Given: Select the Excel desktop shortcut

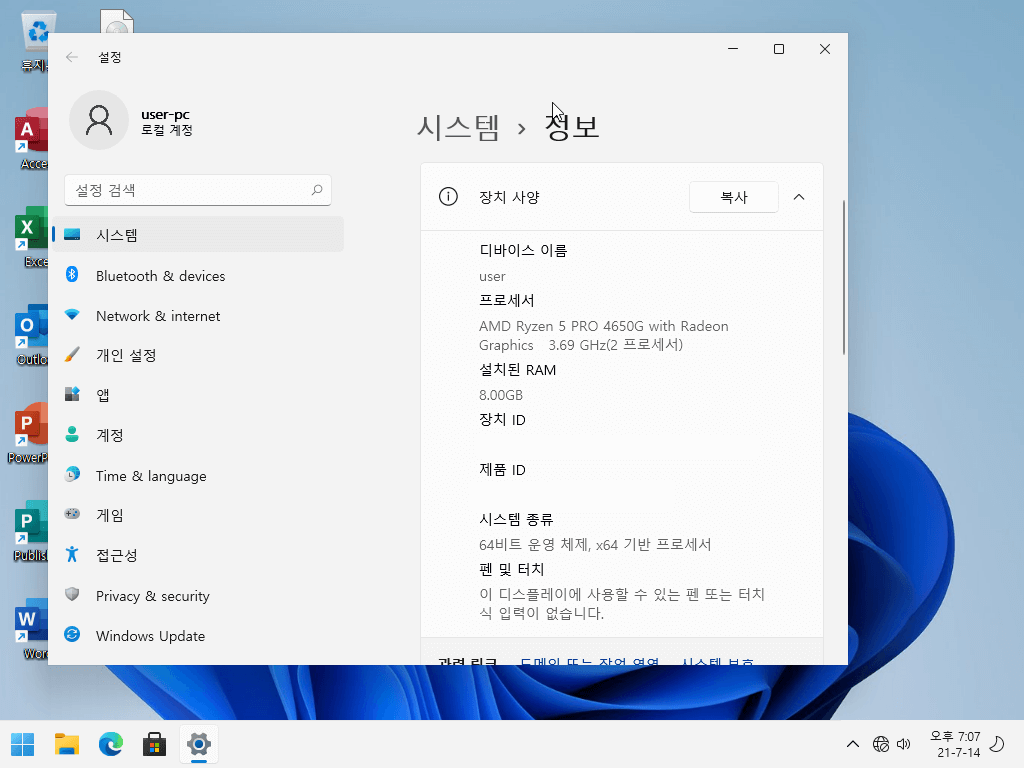Looking at the screenshot, I should pos(31,237).
